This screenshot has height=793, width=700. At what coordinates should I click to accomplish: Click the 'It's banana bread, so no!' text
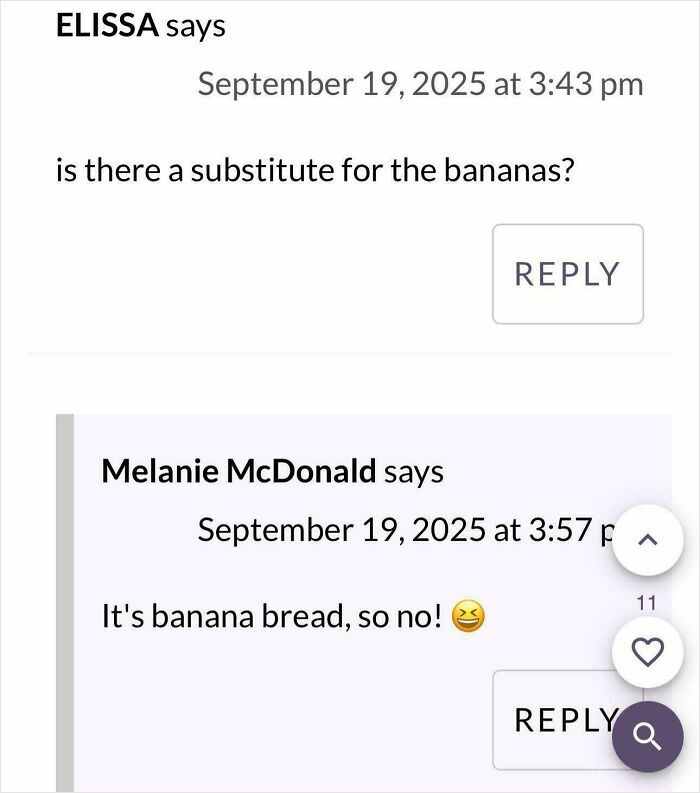[x=271, y=616]
